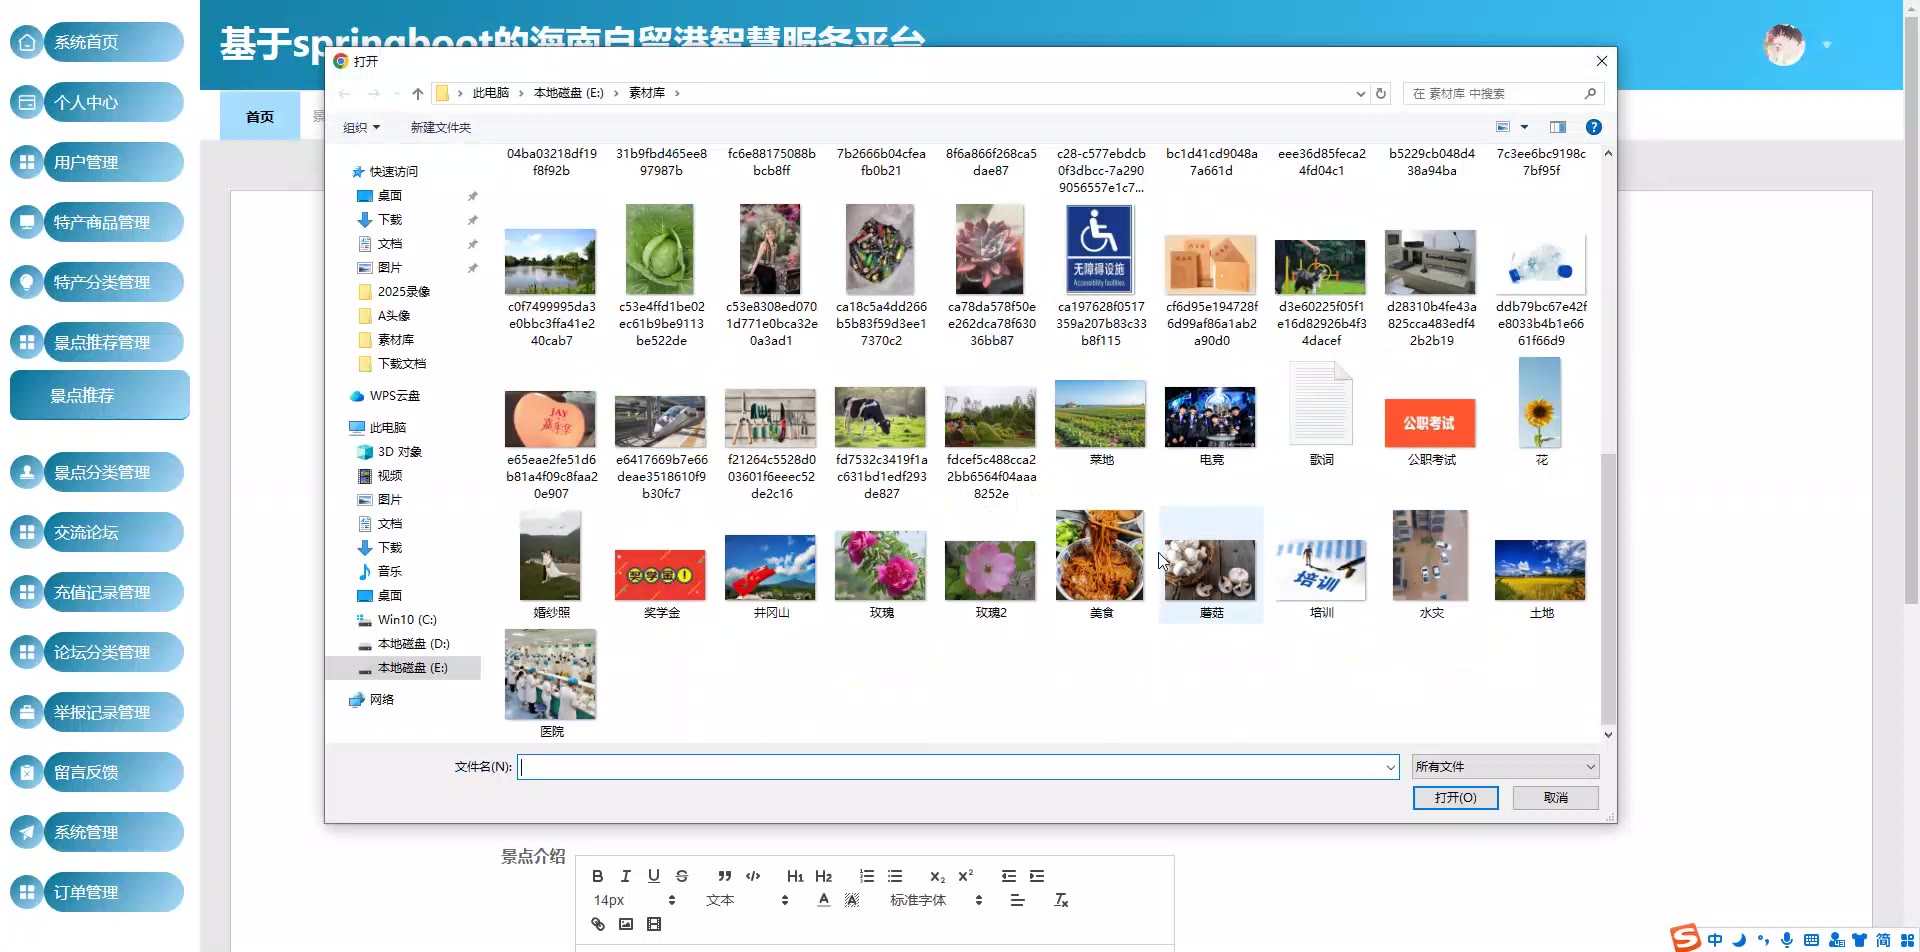
Task: Click the insert image icon in the editor
Action: click(x=626, y=924)
